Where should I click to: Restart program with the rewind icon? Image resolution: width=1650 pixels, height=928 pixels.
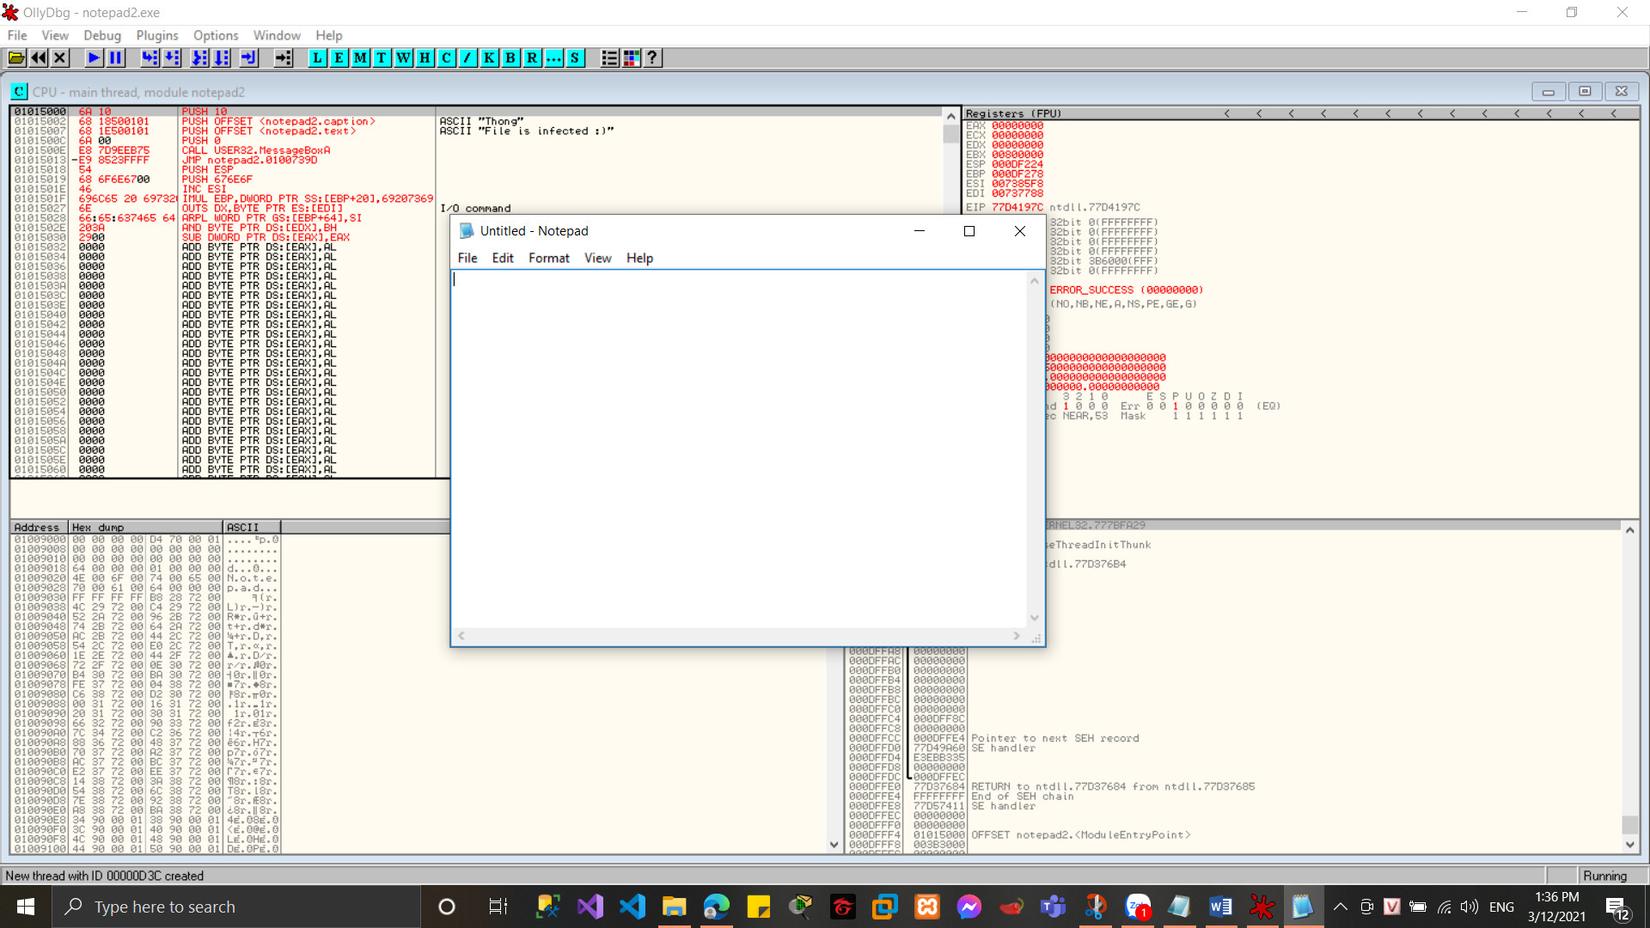click(38, 58)
